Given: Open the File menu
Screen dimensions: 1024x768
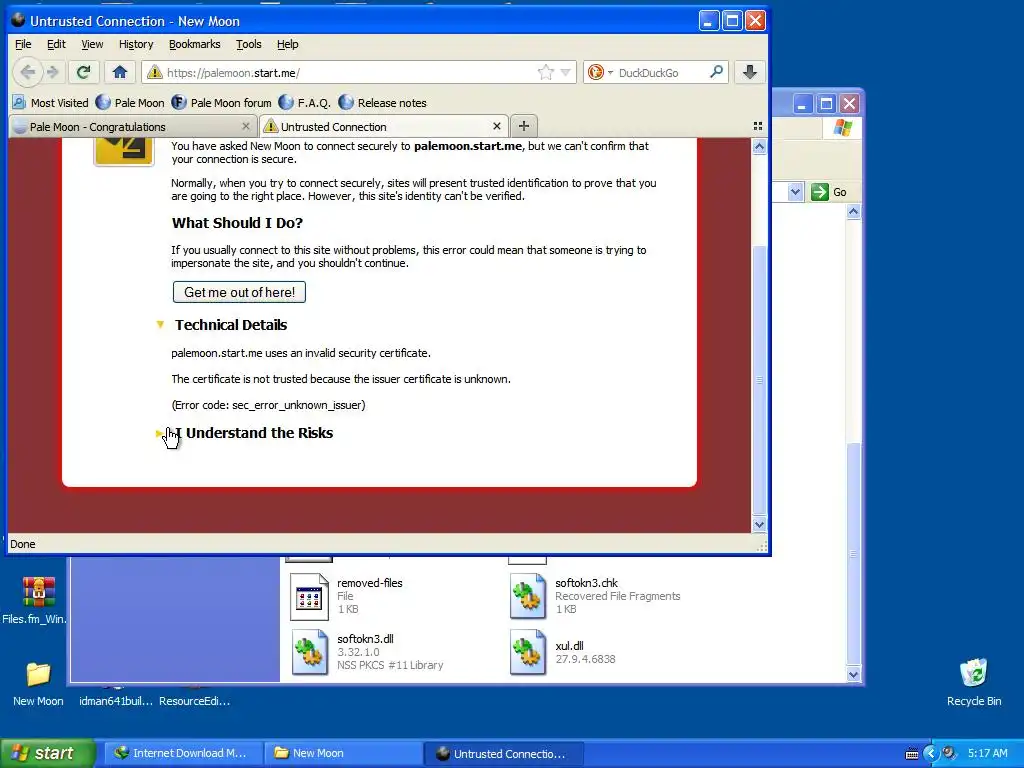Looking at the screenshot, I should [23, 44].
